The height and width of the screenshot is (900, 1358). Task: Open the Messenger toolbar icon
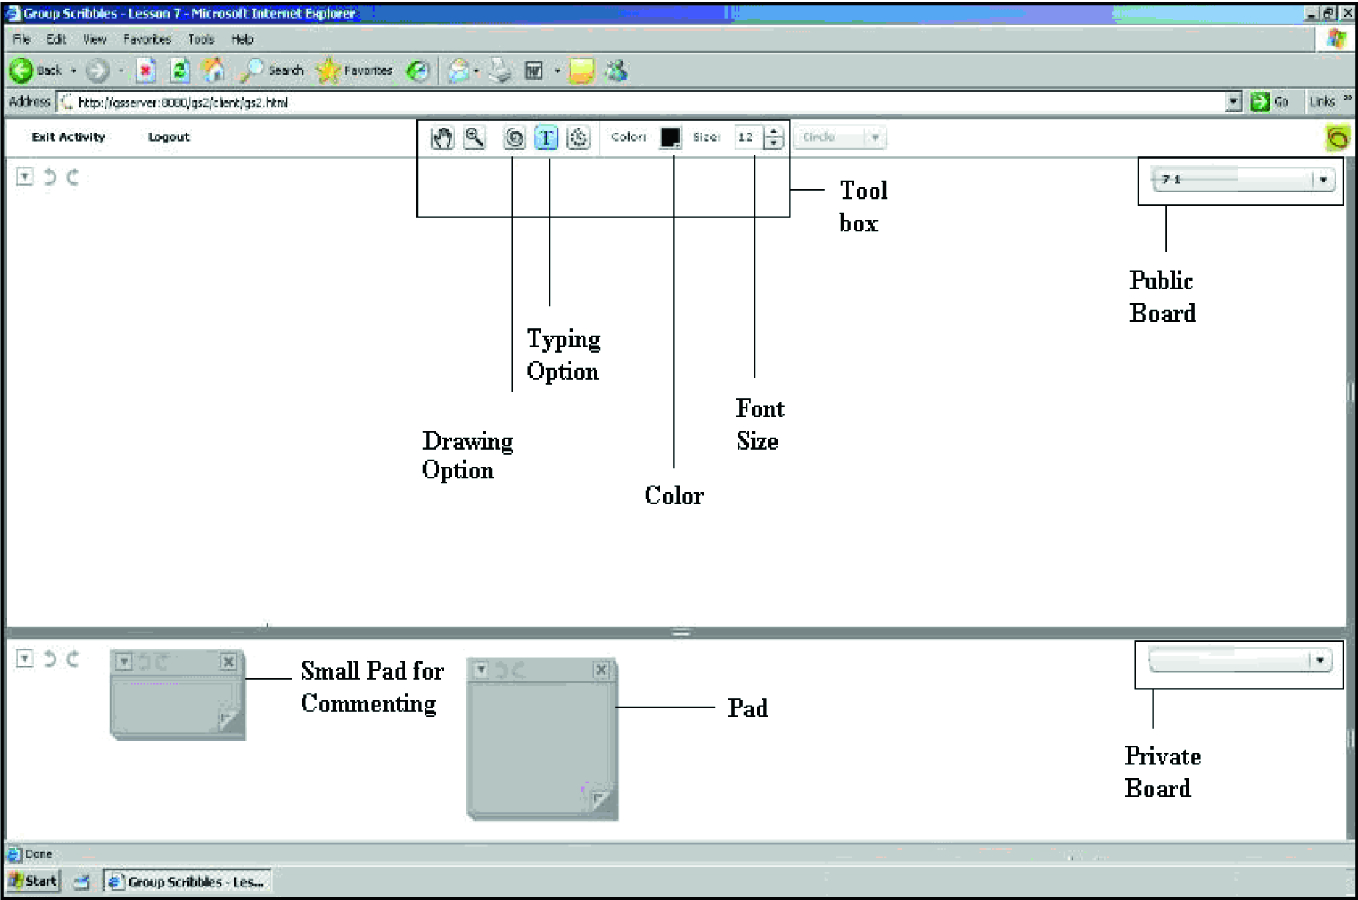click(x=616, y=70)
